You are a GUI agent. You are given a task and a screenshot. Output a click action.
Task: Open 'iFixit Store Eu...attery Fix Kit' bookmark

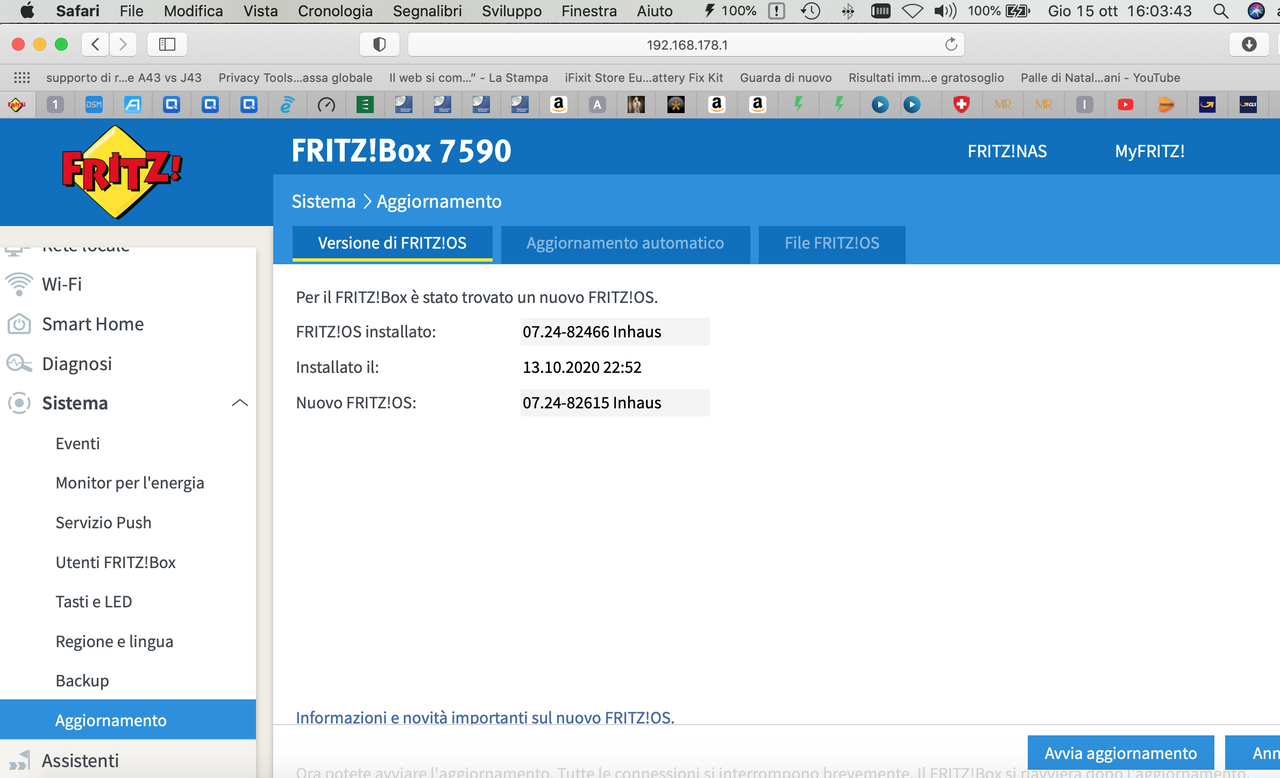click(x=644, y=77)
